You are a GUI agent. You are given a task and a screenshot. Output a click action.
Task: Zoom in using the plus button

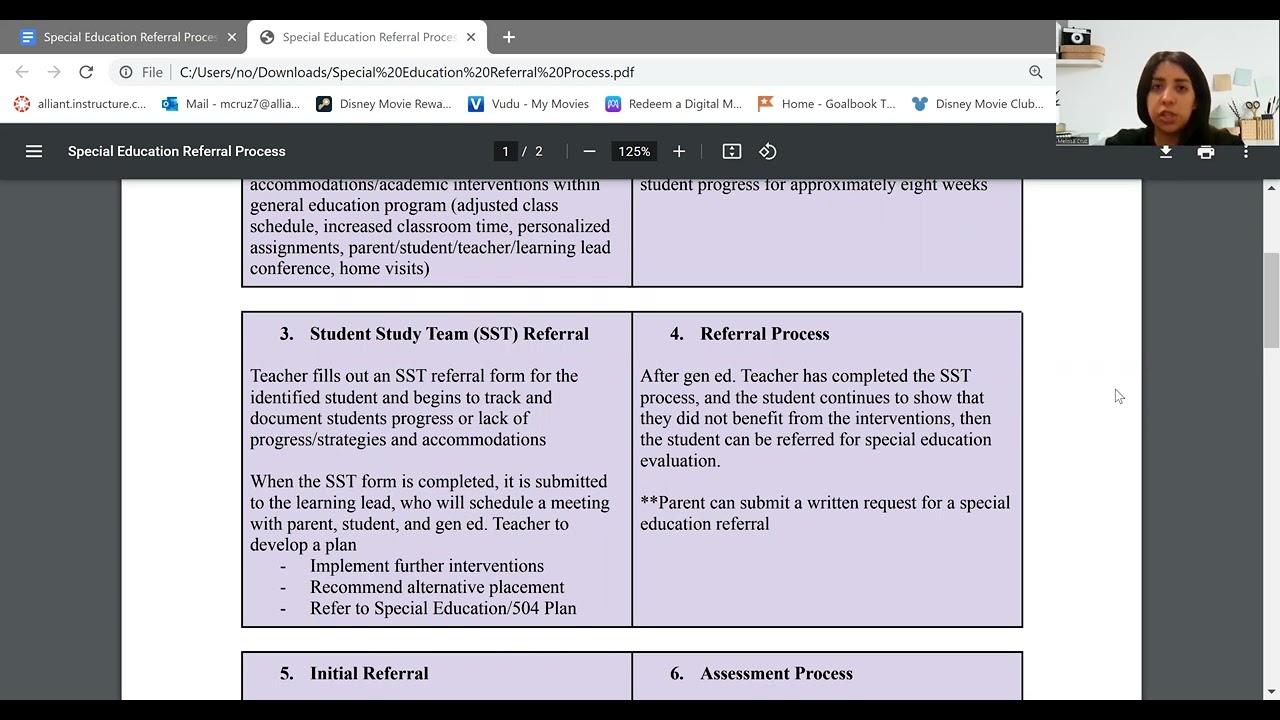[x=679, y=151]
